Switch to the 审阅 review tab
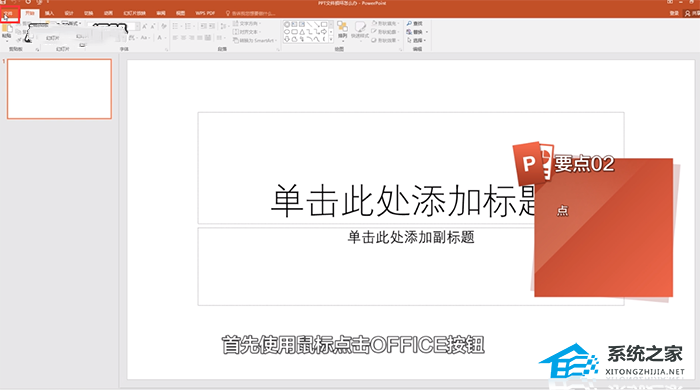The height and width of the screenshot is (390, 700). point(161,13)
